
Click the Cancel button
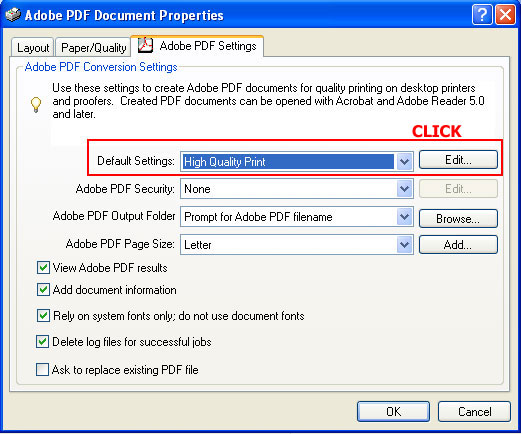pyautogui.click(x=474, y=412)
